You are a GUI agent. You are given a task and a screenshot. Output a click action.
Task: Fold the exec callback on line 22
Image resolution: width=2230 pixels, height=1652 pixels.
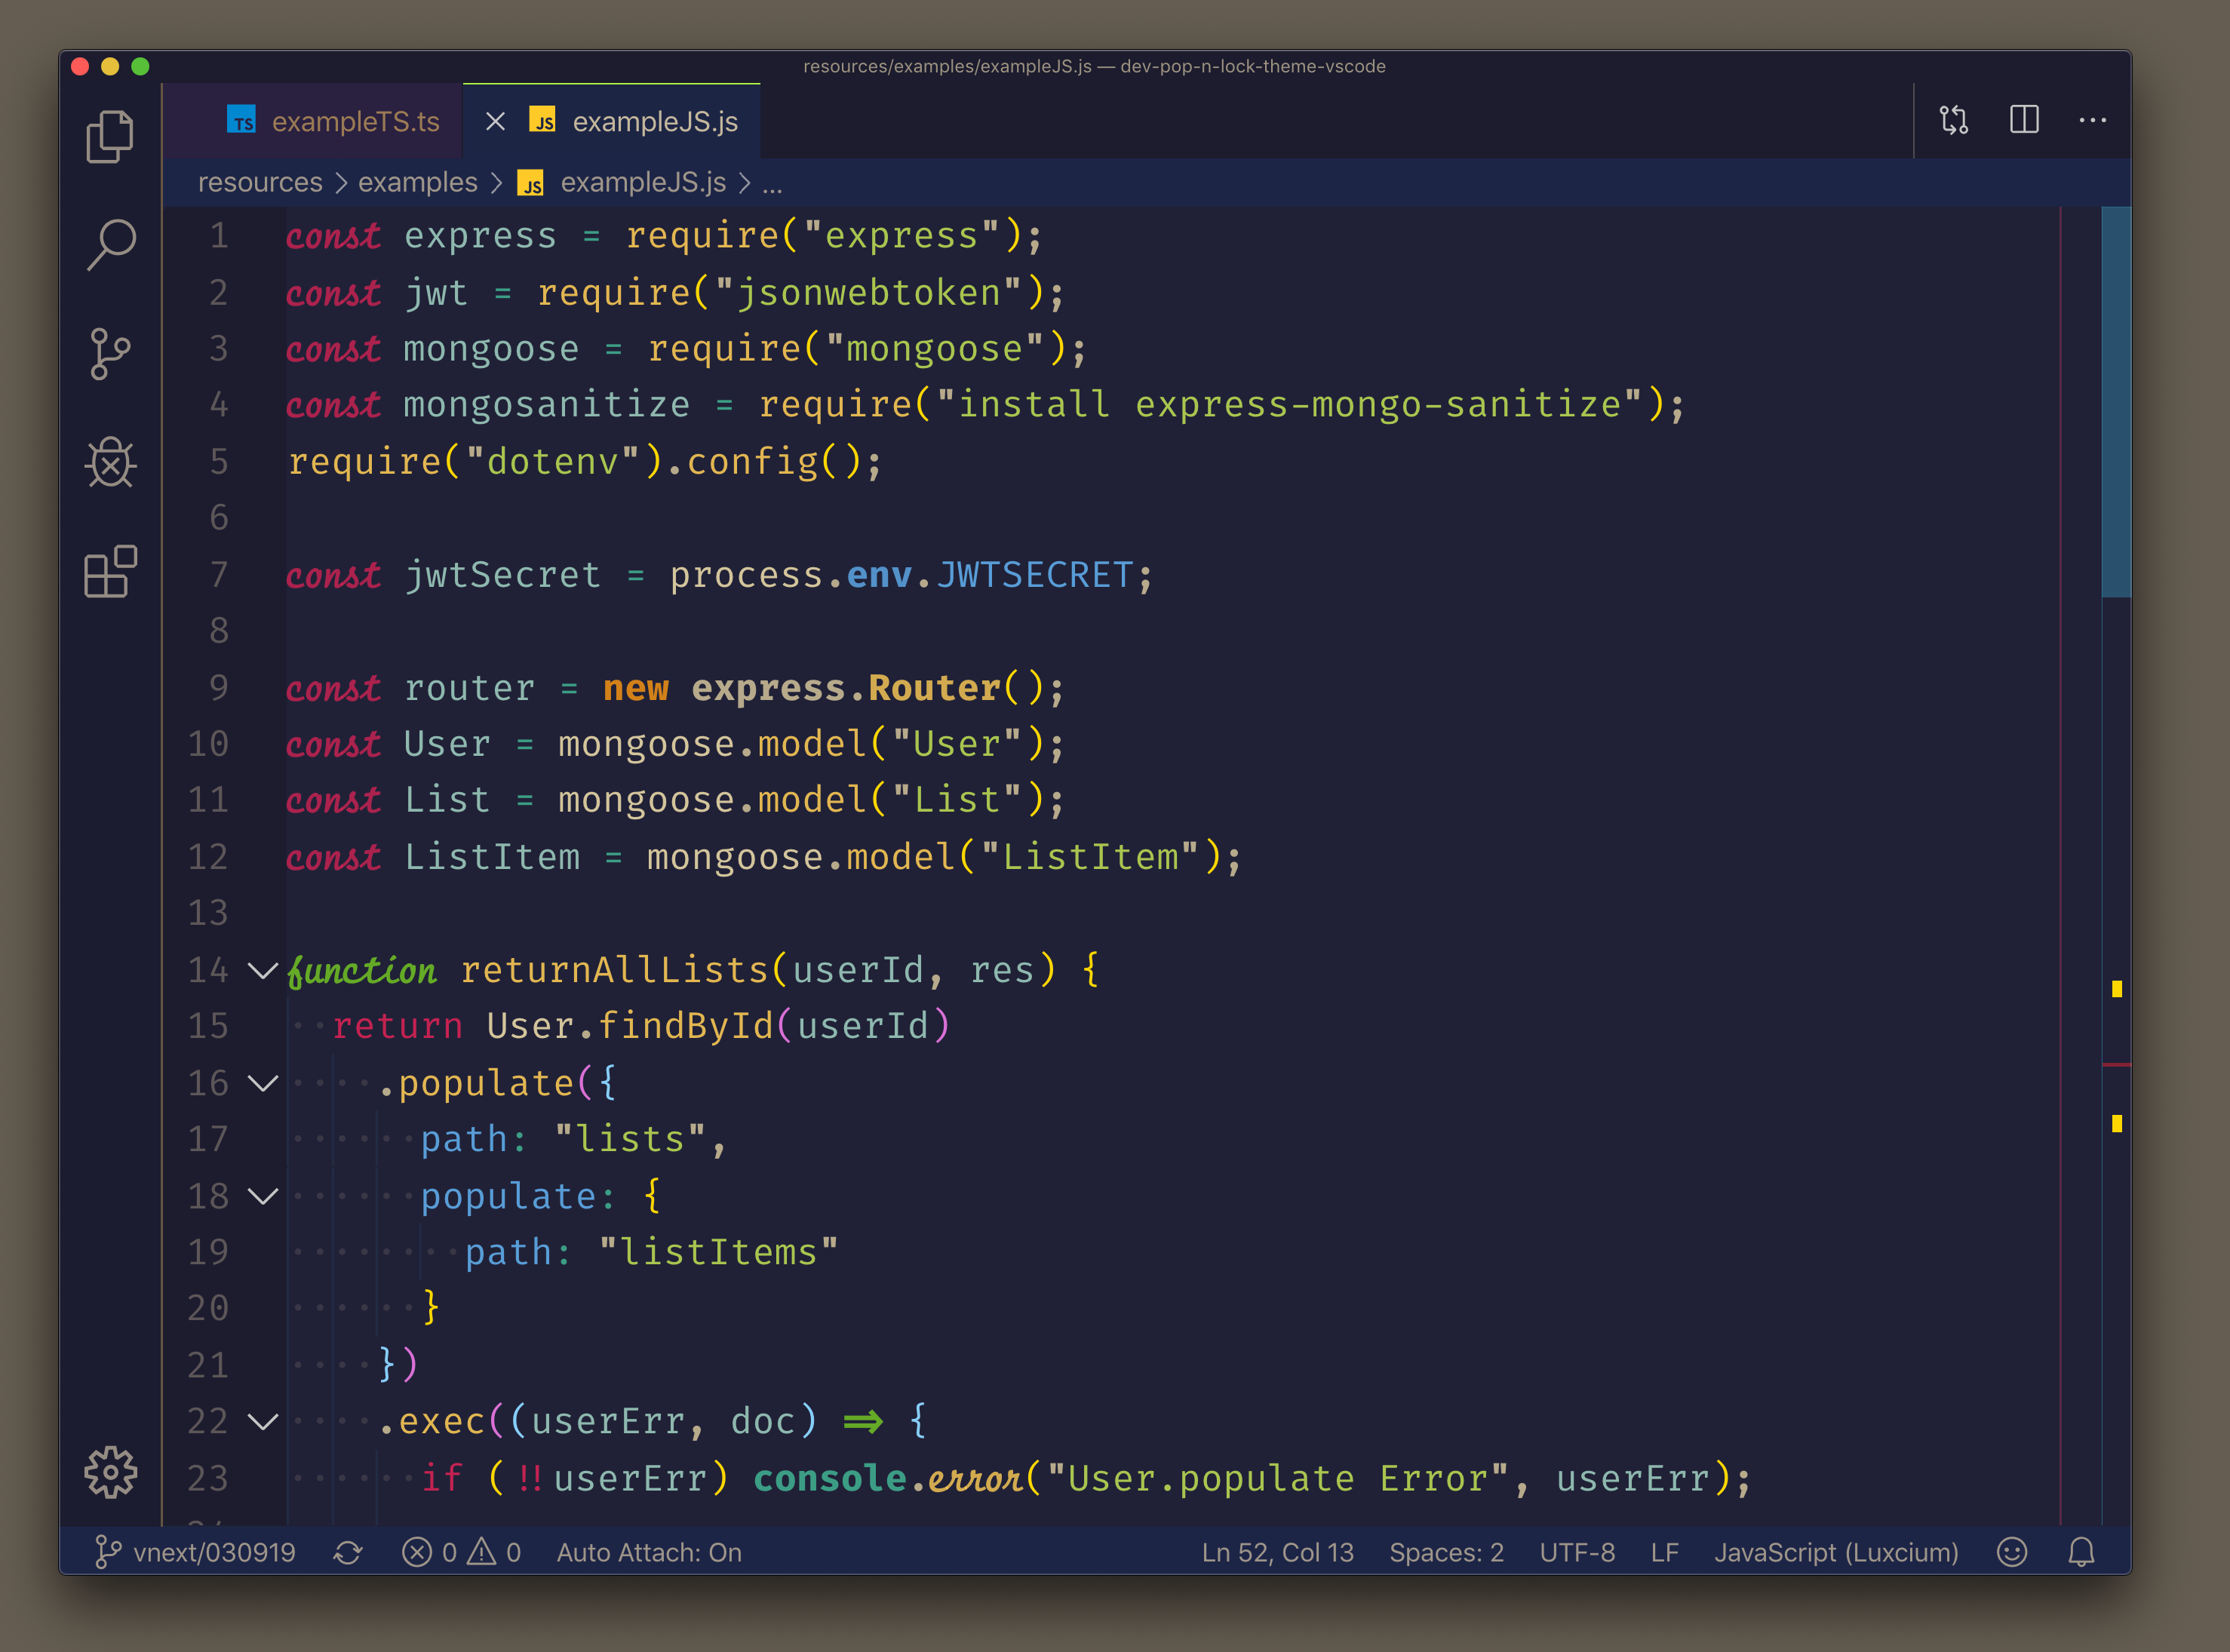(263, 1421)
